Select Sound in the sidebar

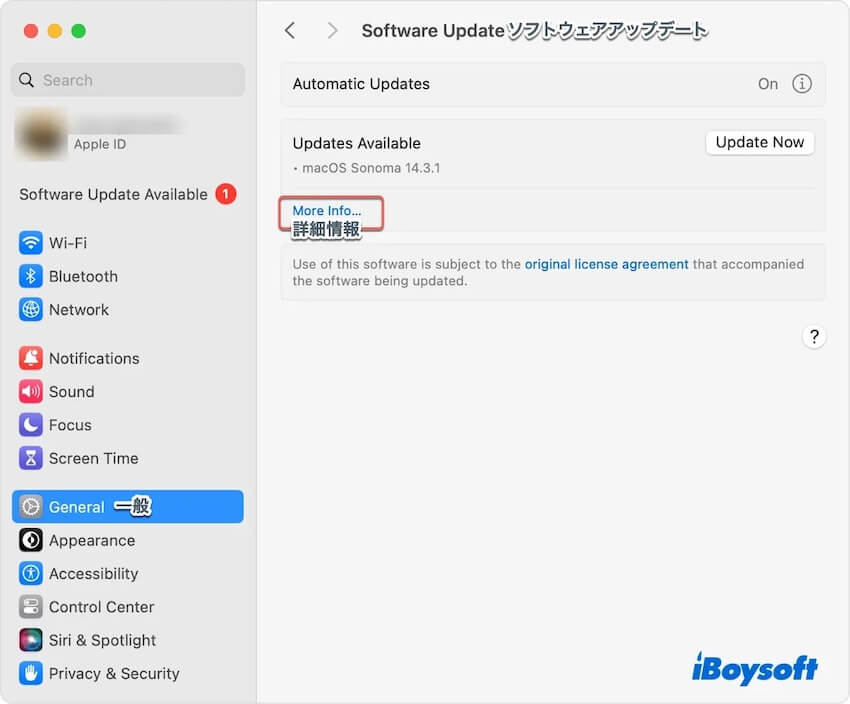pyautogui.click(x=70, y=391)
